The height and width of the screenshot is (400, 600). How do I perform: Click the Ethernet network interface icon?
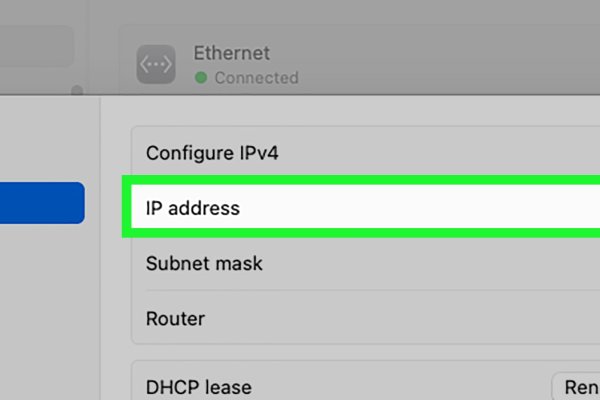[x=155, y=64]
